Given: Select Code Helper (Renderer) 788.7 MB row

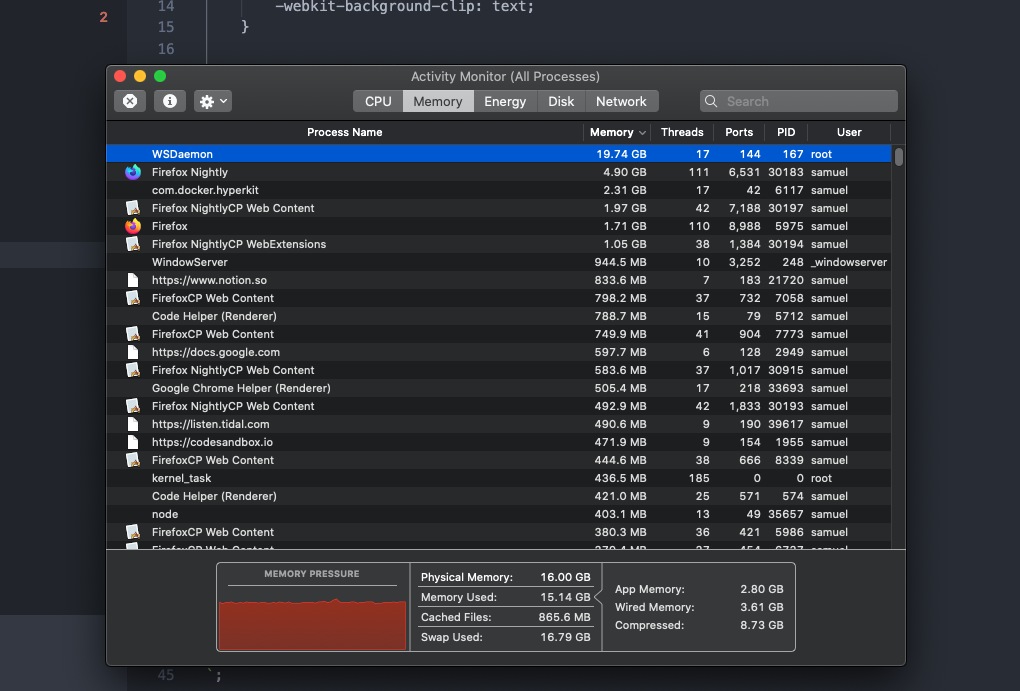Looking at the screenshot, I should pyautogui.click(x=499, y=316).
